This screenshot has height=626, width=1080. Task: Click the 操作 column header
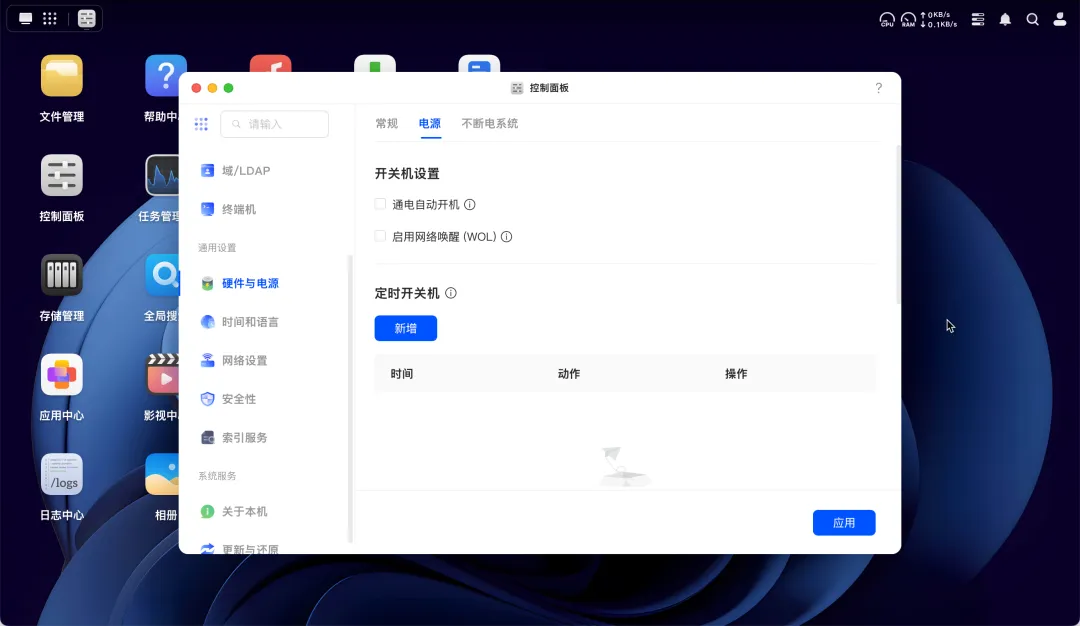point(736,374)
